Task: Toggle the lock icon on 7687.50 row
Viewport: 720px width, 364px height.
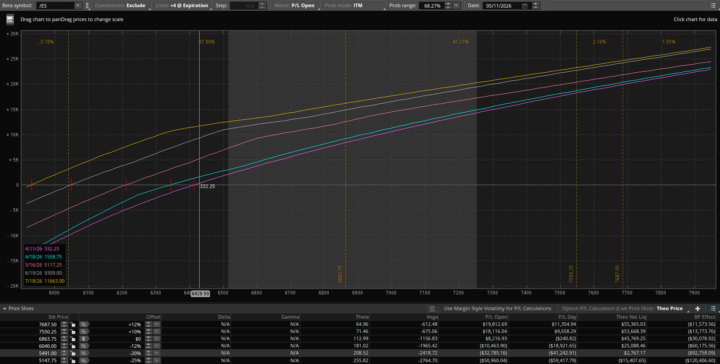Action: (x=73, y=324)
